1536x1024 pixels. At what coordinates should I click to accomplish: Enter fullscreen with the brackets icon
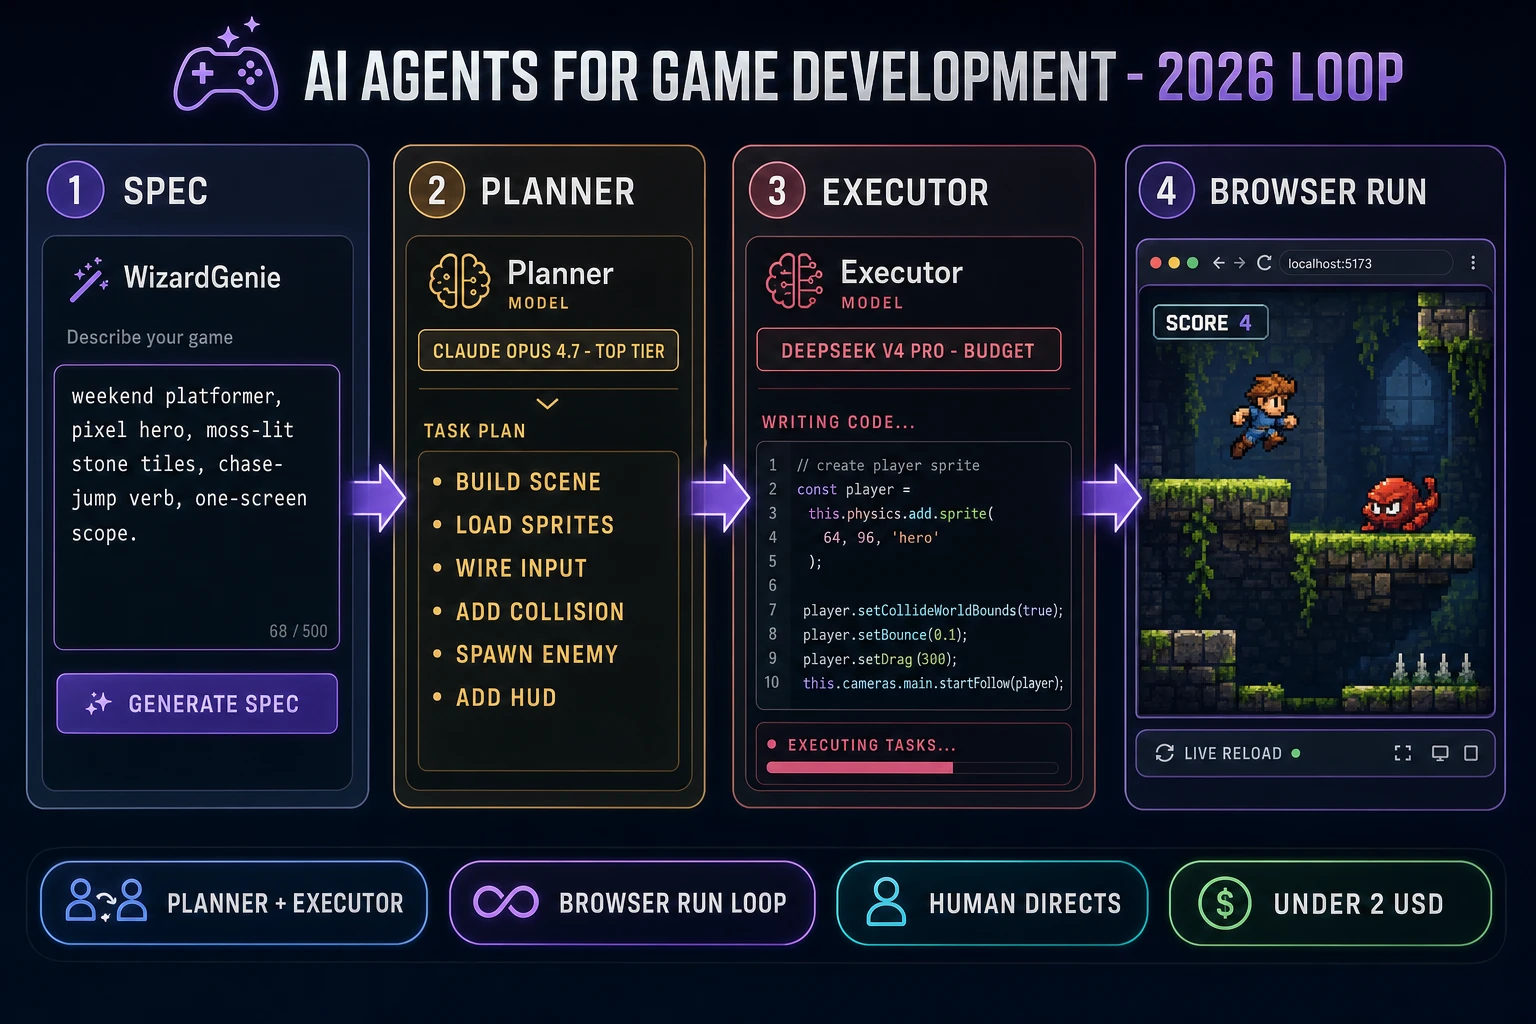[1403, 753]
